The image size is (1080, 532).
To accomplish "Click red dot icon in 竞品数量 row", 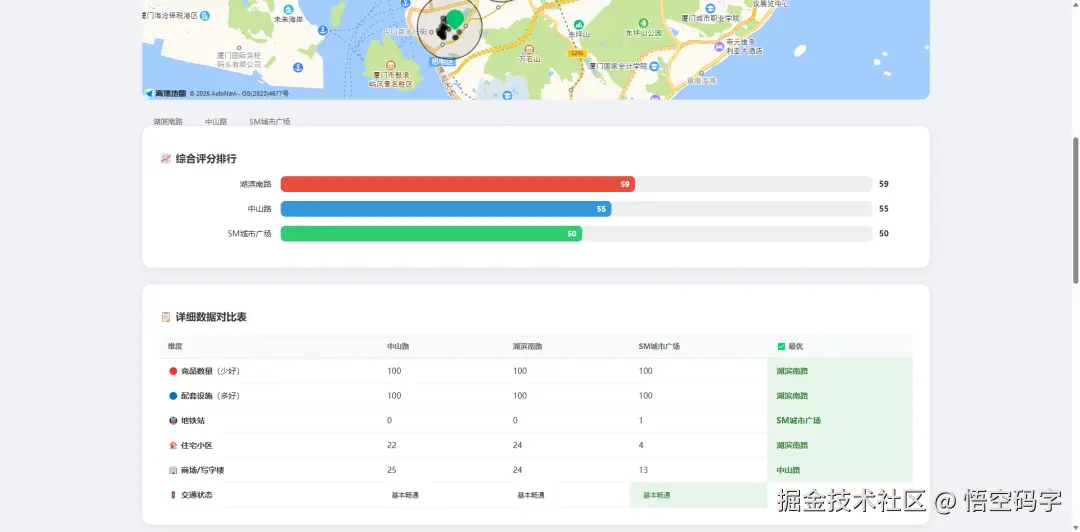I will tap(173, 371).
